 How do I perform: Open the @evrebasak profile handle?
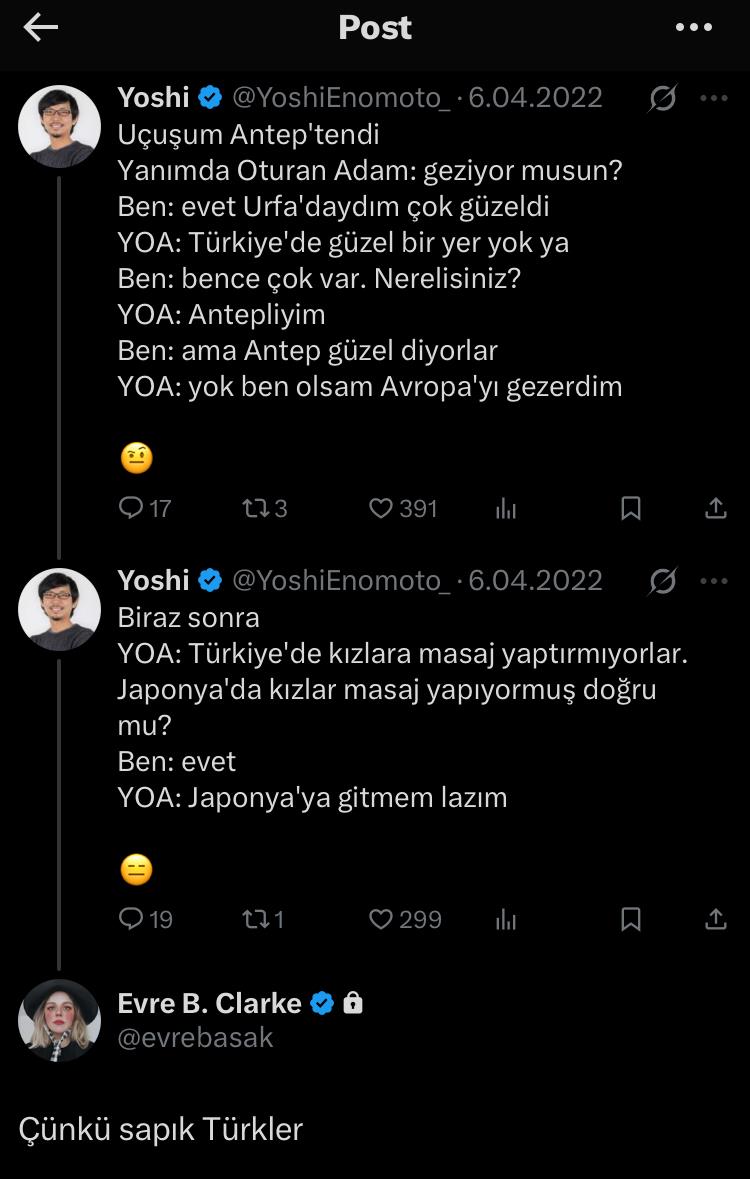tap(195, 1037)
